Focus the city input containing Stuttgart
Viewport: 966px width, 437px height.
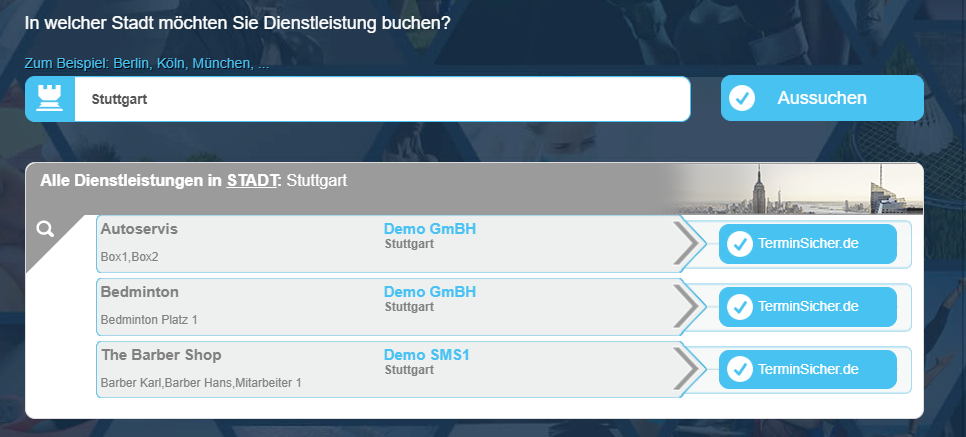tap(382, 99)
